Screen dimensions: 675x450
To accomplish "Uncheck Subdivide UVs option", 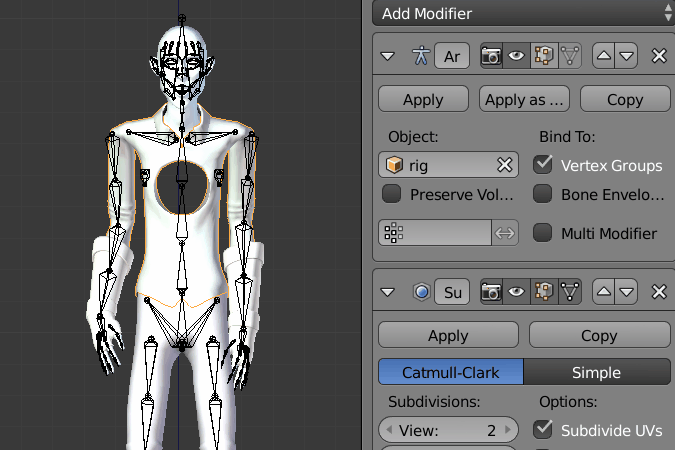I will (543, 429).
